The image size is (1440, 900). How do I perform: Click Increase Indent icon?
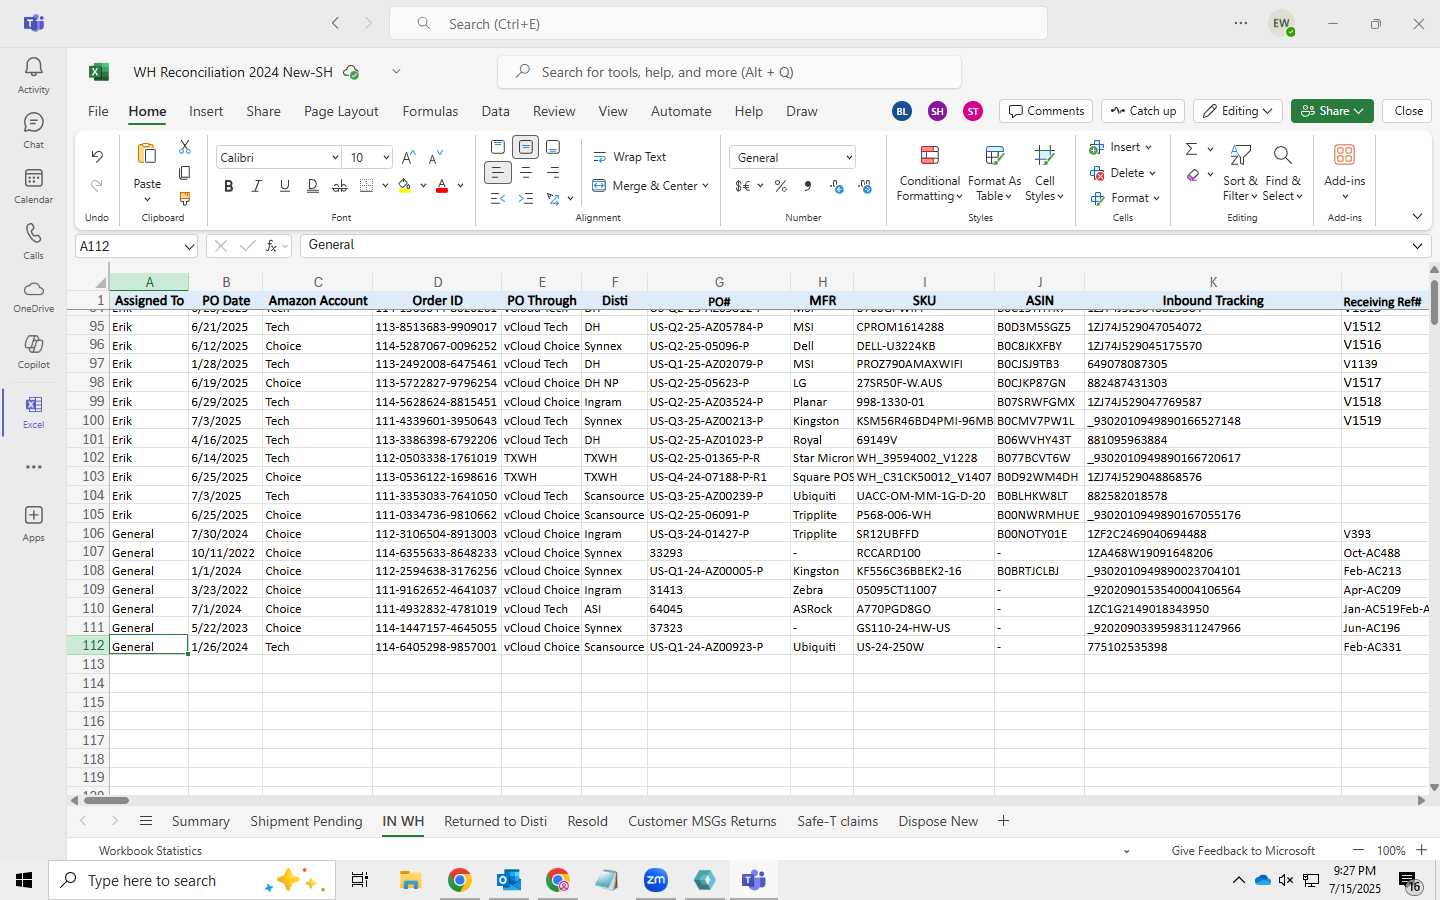(526, 199)
